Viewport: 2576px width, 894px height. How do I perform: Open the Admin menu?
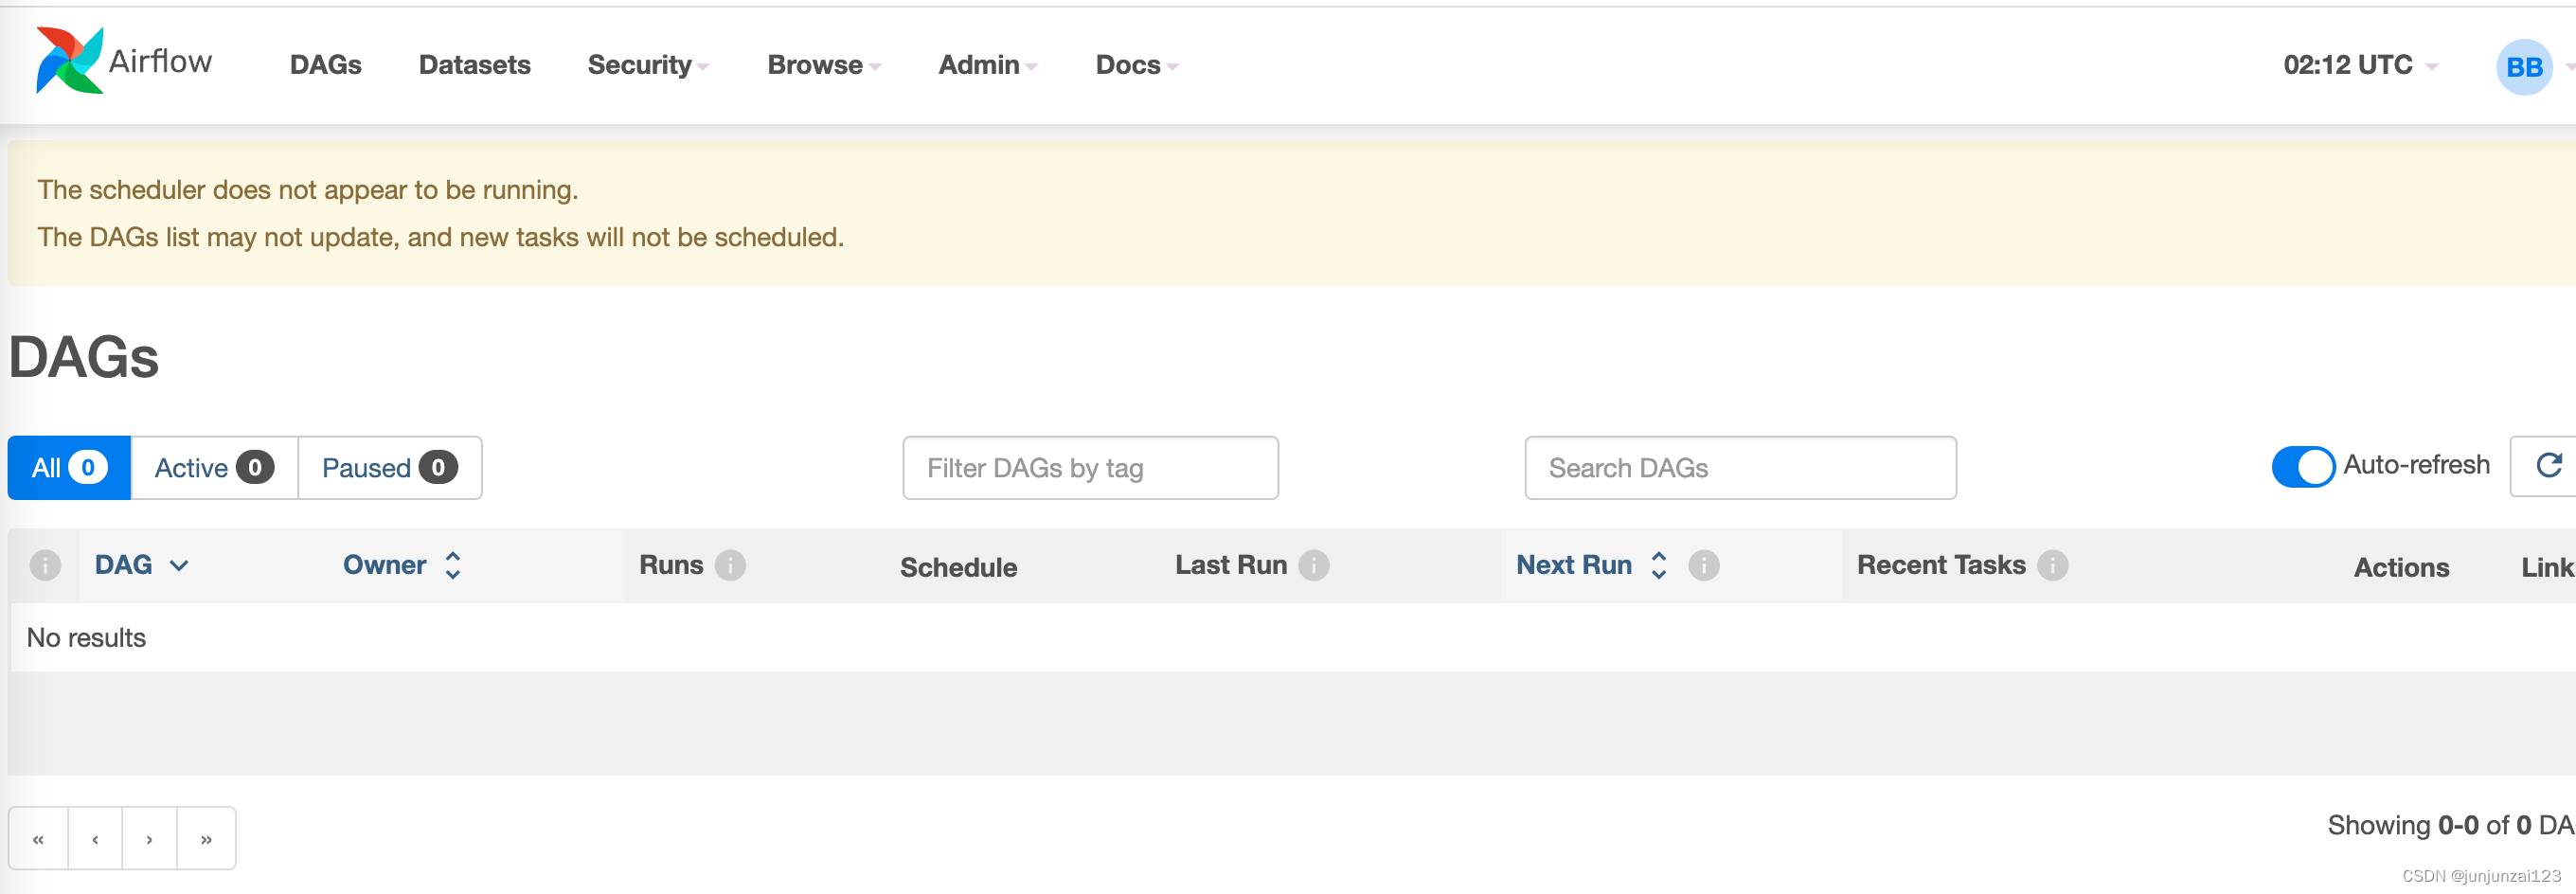[x=987, y=65]
